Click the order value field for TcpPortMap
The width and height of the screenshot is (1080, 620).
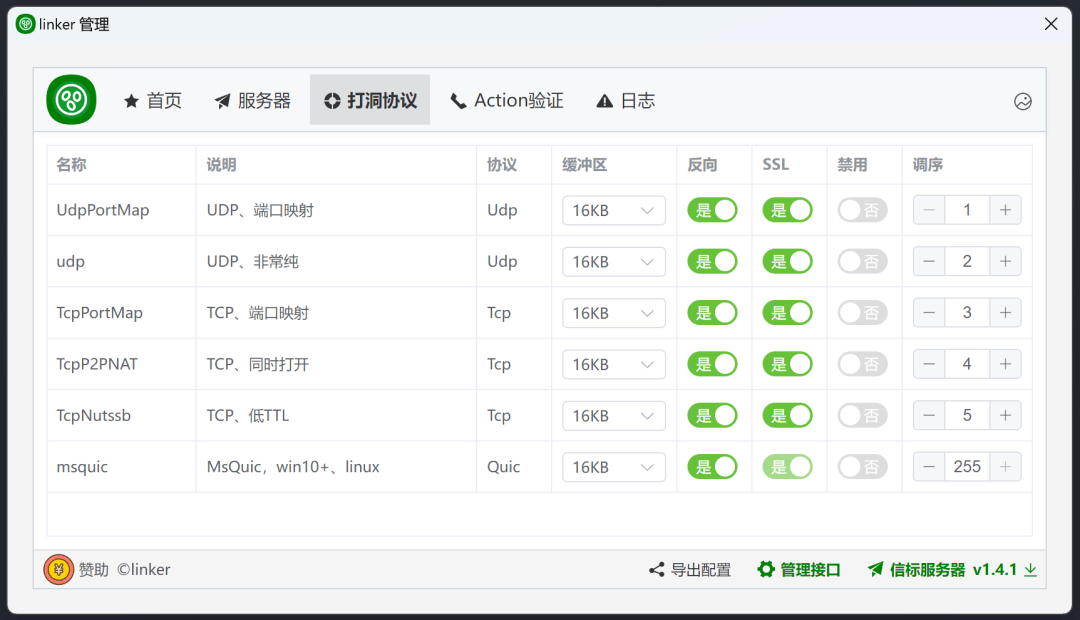pos(967,313)
